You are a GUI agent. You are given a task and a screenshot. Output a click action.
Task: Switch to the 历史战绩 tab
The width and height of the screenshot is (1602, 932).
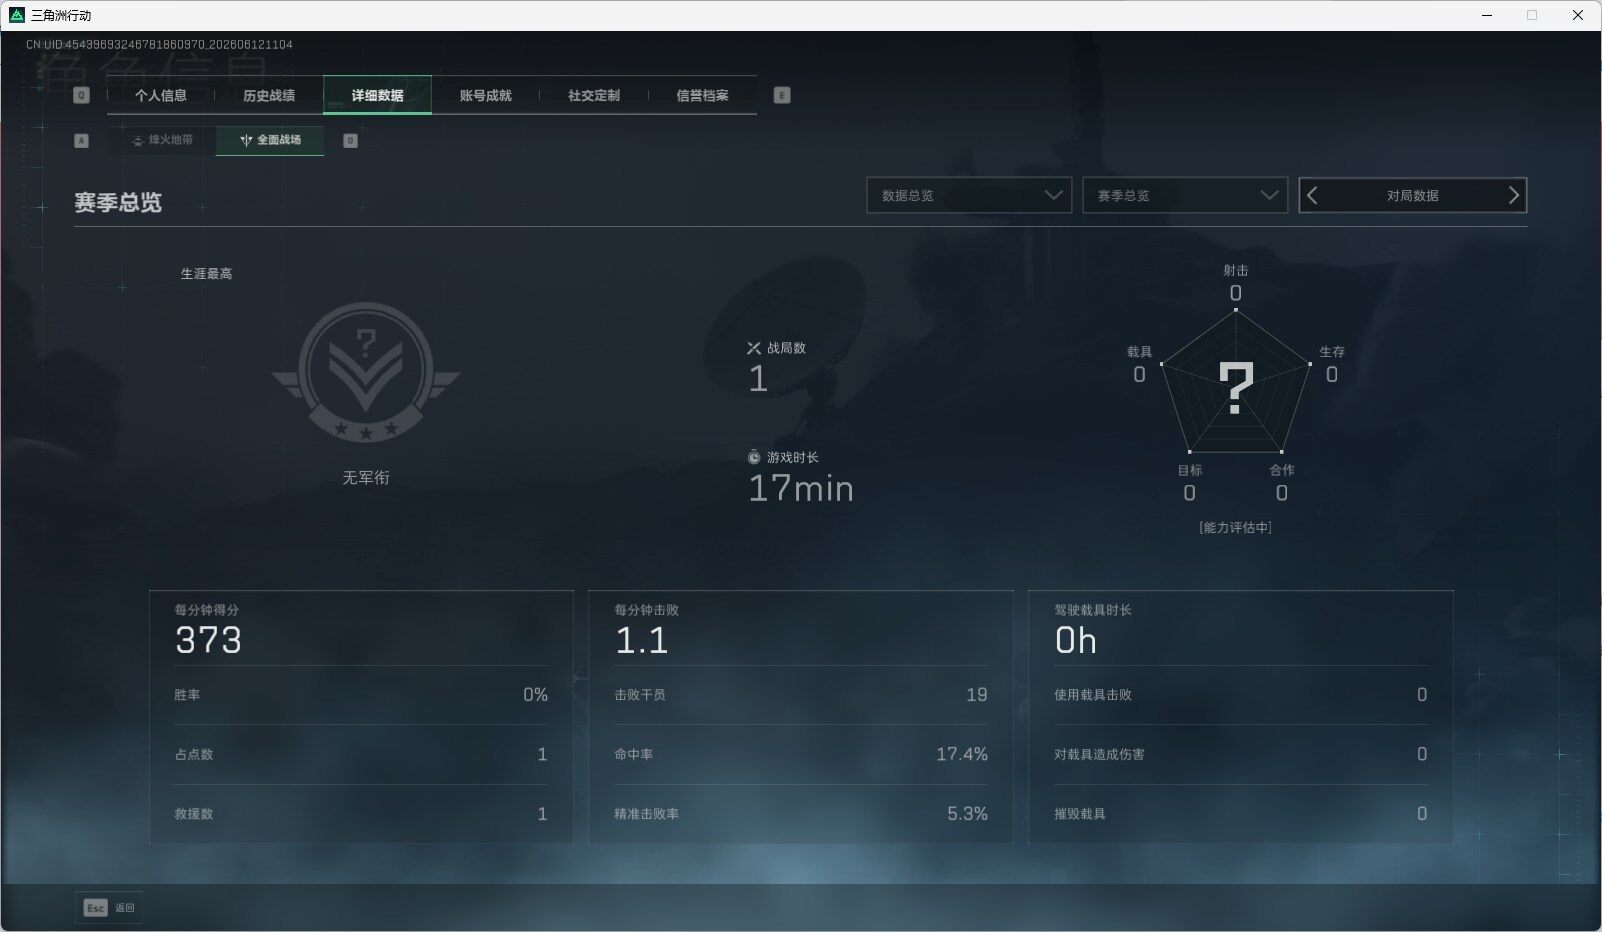click(x=269, y=95)
